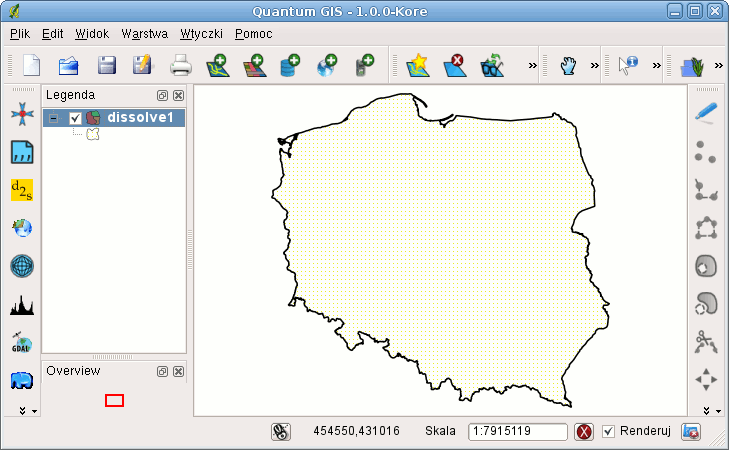This screenshot has width=729, height=450.
Task: Click the scissors Split Features tool
Action: [706, 342]
